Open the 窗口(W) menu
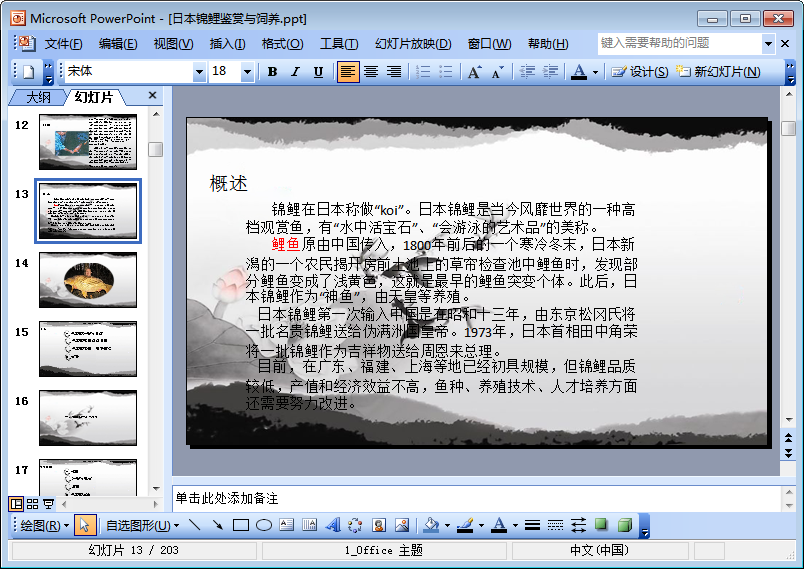 click(489, 44)
